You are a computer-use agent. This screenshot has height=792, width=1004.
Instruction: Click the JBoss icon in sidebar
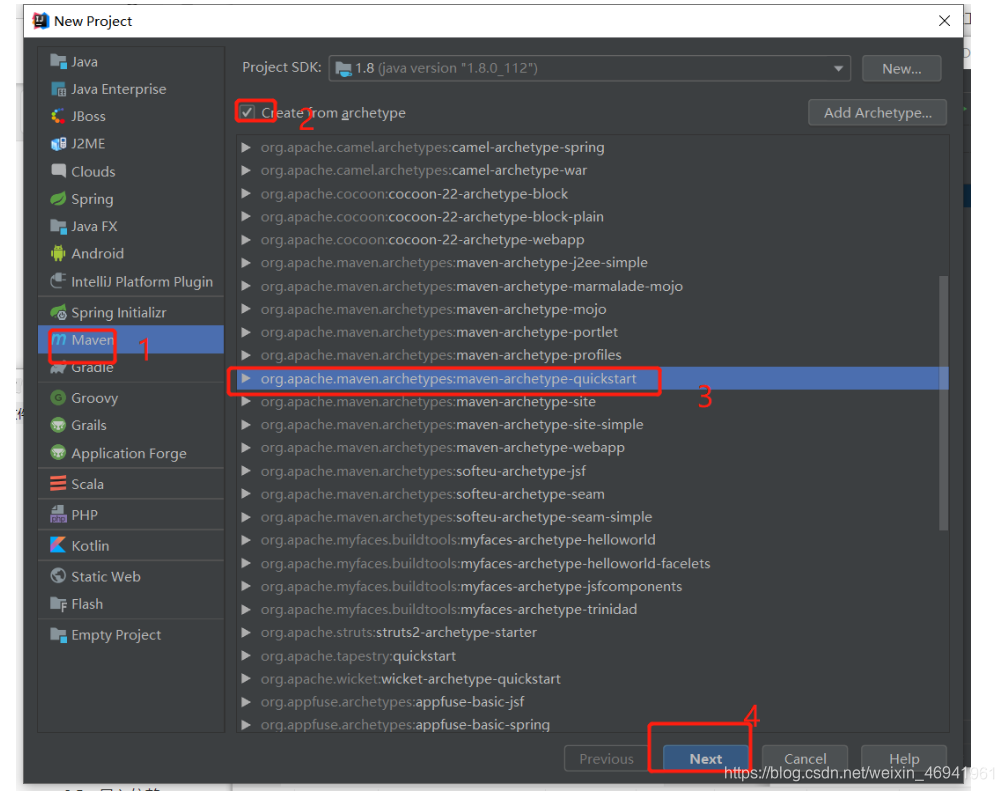coord(58,116)
